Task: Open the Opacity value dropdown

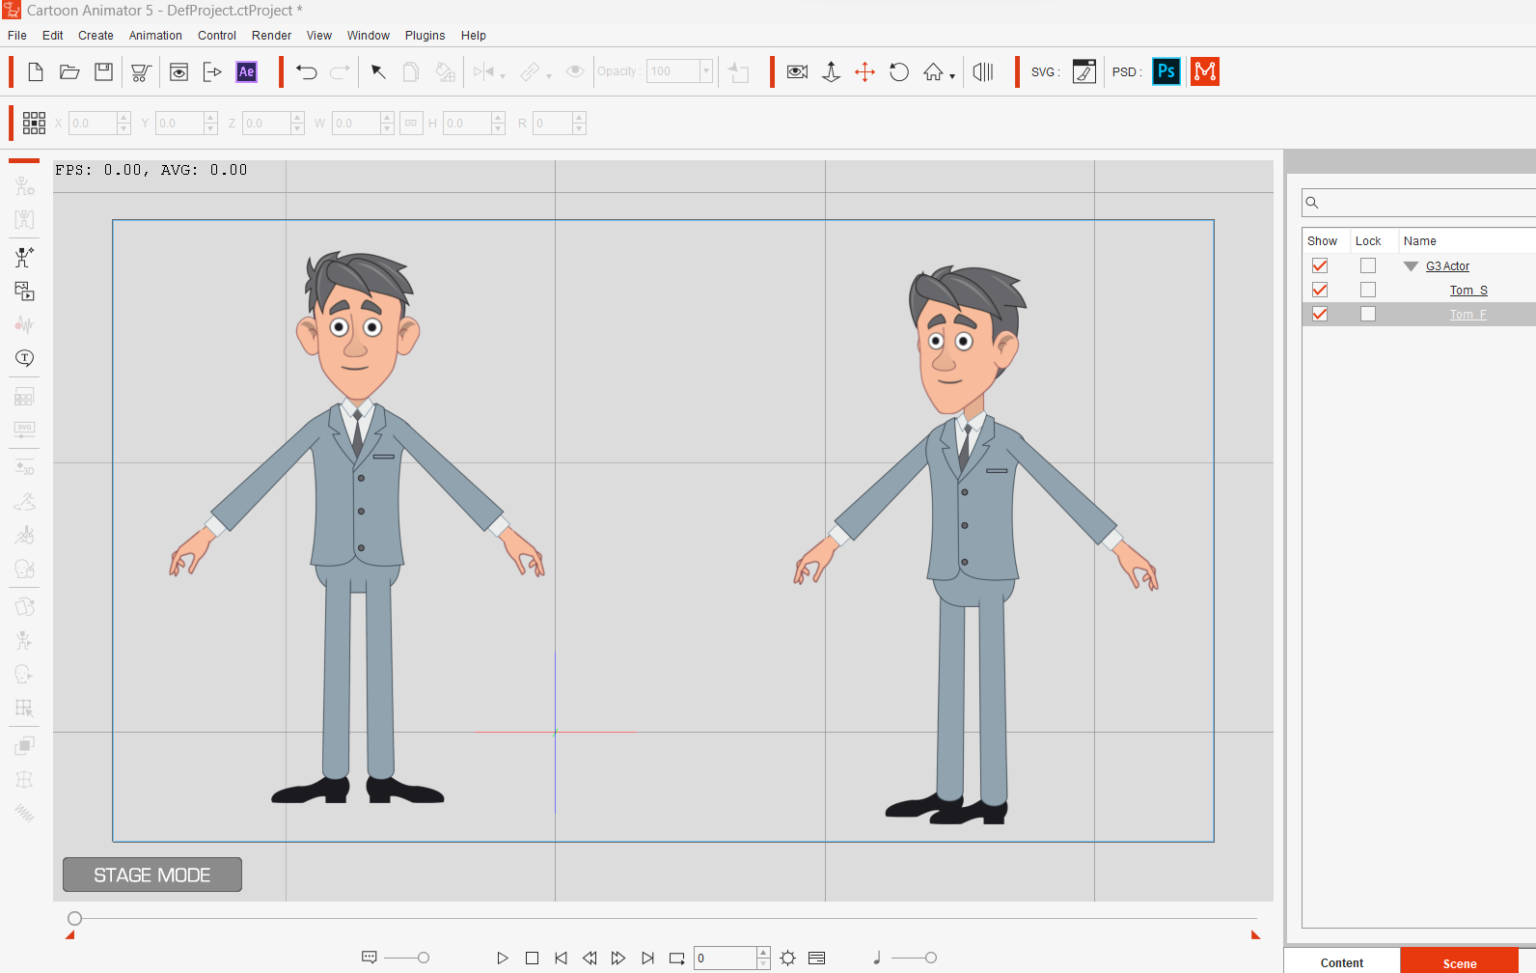Action: [706, 71]
